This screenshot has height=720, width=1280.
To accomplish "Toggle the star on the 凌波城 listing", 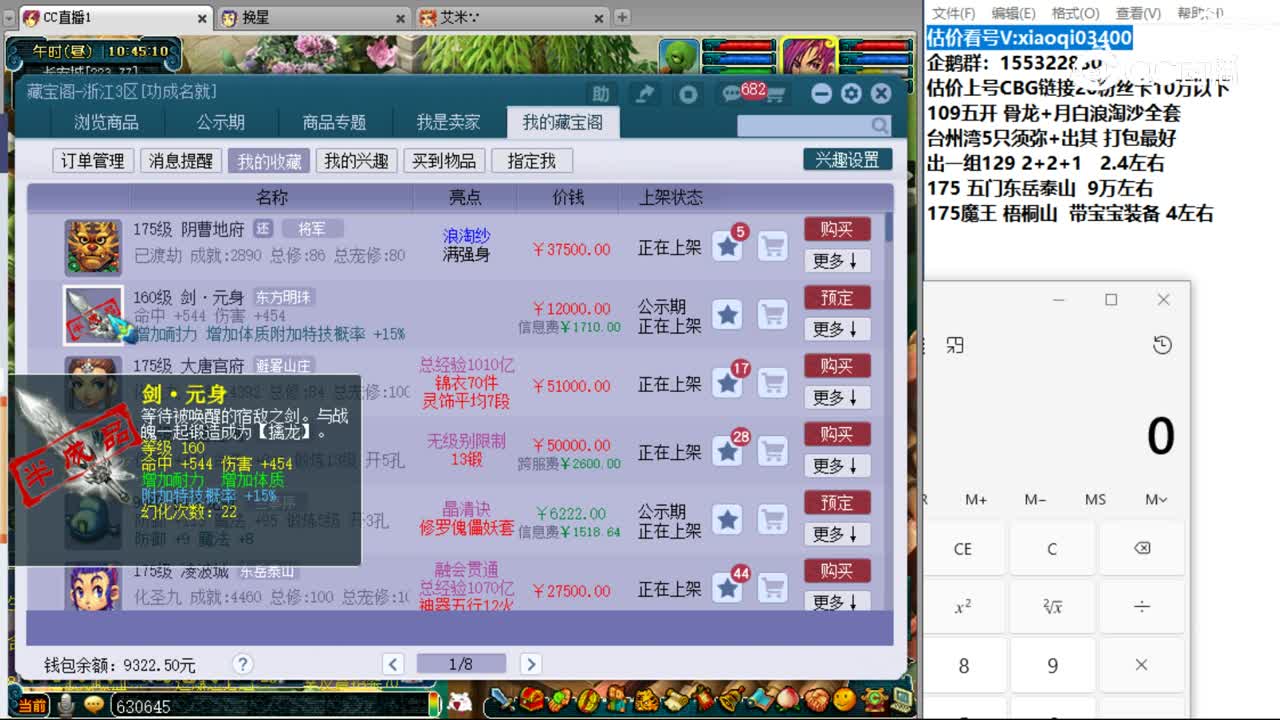I will tap(728, 588).
